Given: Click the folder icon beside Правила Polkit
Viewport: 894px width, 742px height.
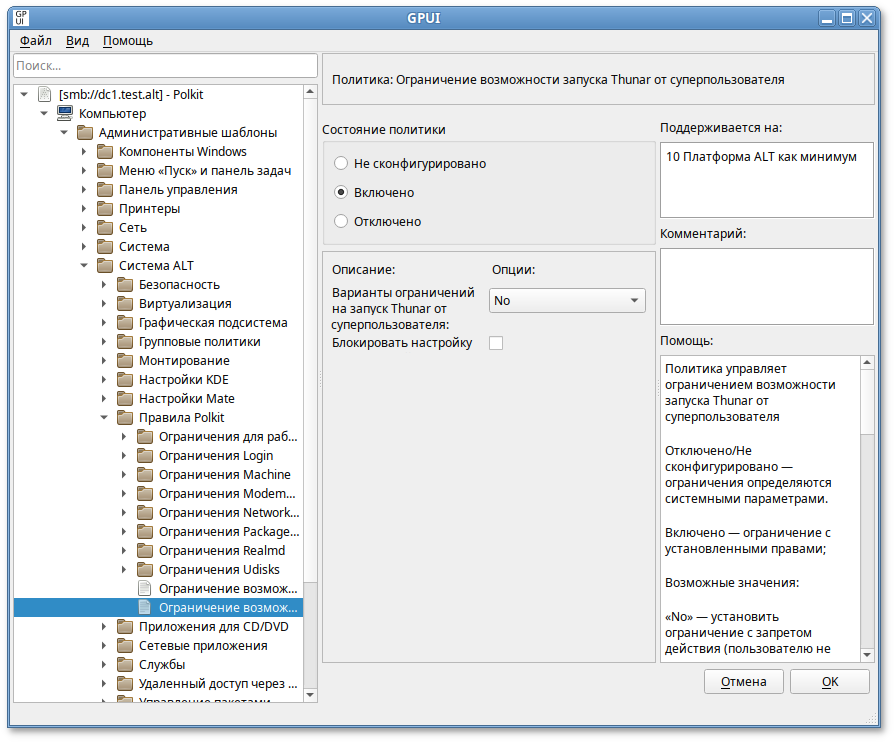Looking at the screenshot, I should [124, 418].
